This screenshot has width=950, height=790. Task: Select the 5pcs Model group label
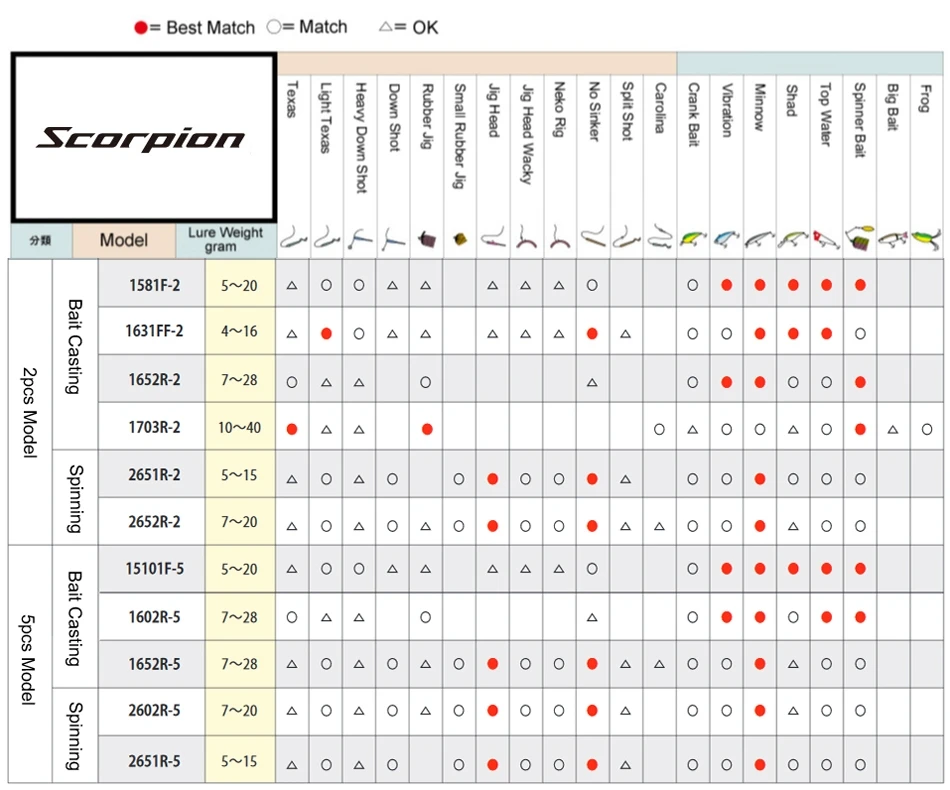pos(28,659)
